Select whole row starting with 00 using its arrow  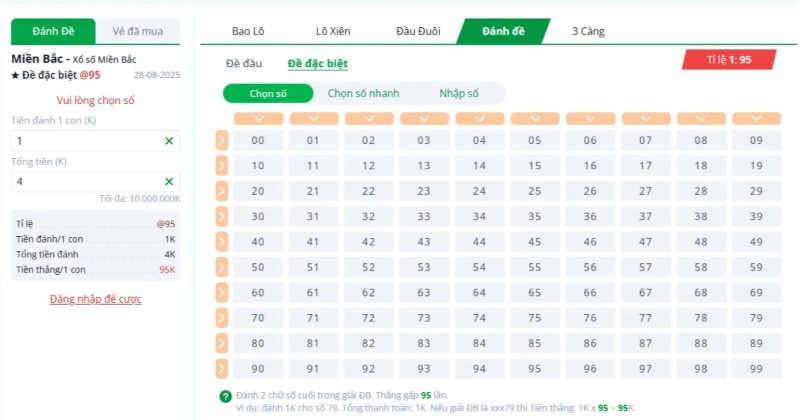click(221, 140)
